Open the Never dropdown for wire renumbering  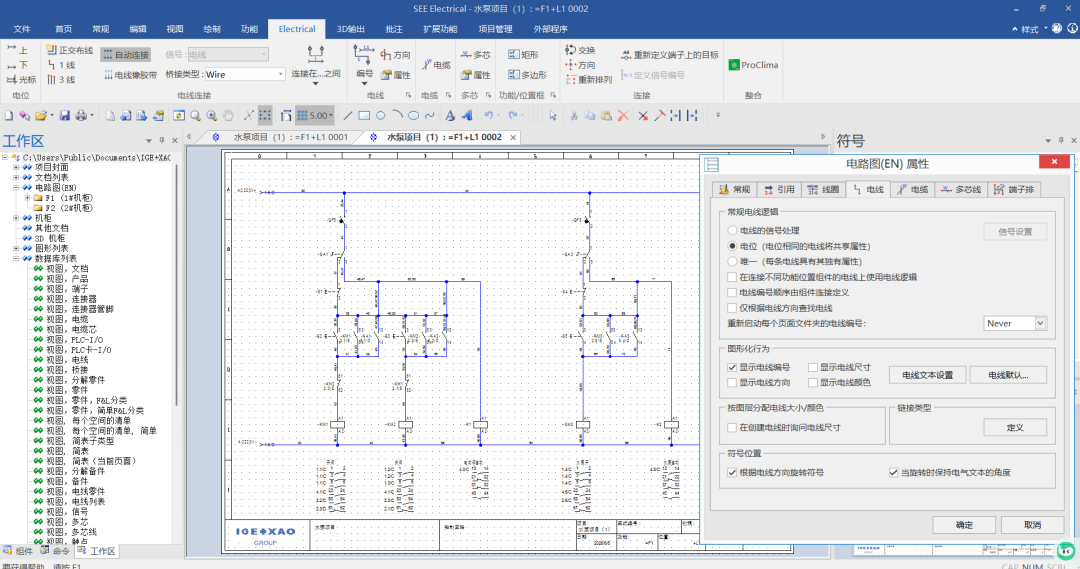point(1016,323)
